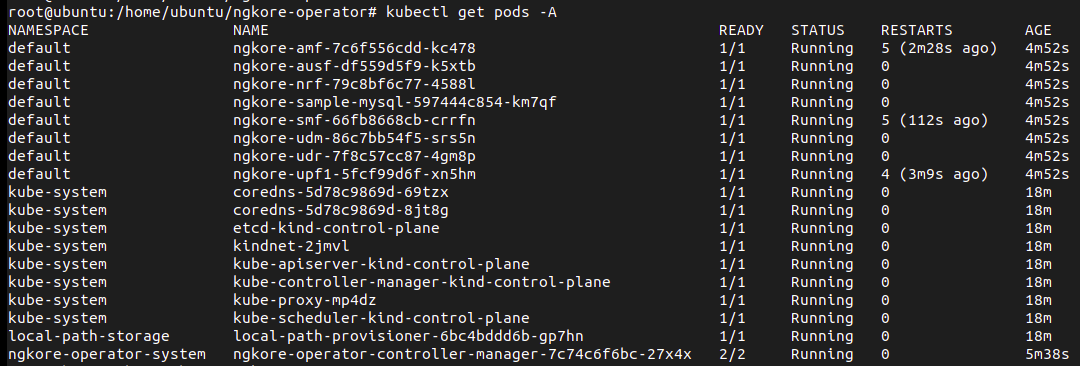This screenshot has width=1080, height=366.
Task: Click the ngkore-upf1-5fcf99d6f-xn5hm pod name
Action: pyautogui.click(x=354, y=174)
